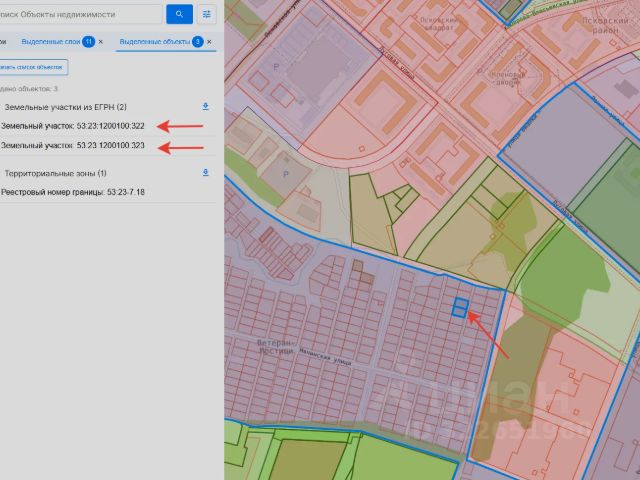Click the upper parking P icon on map
Screen dimensions: 640x480
coord(276,67)
